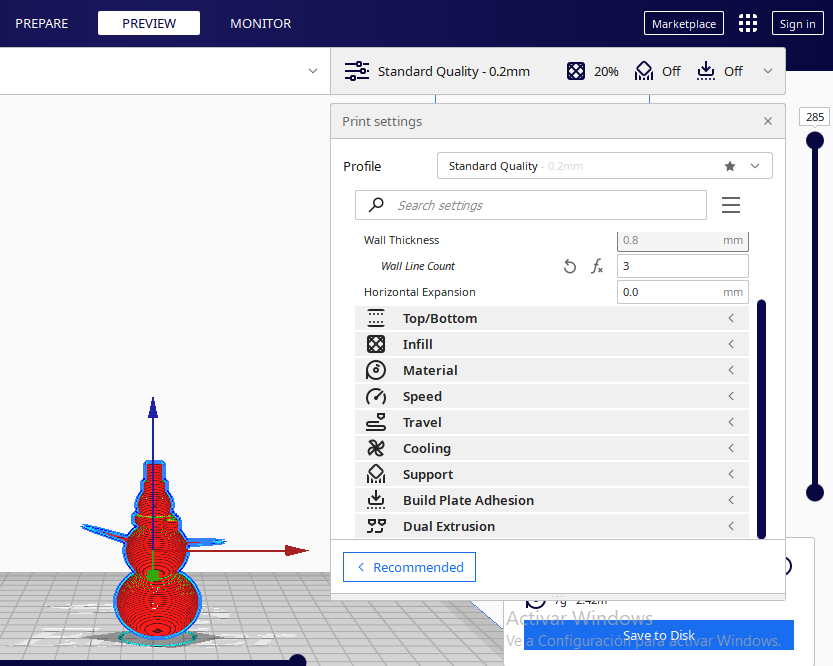Open the Marketplace

[684, 24]
